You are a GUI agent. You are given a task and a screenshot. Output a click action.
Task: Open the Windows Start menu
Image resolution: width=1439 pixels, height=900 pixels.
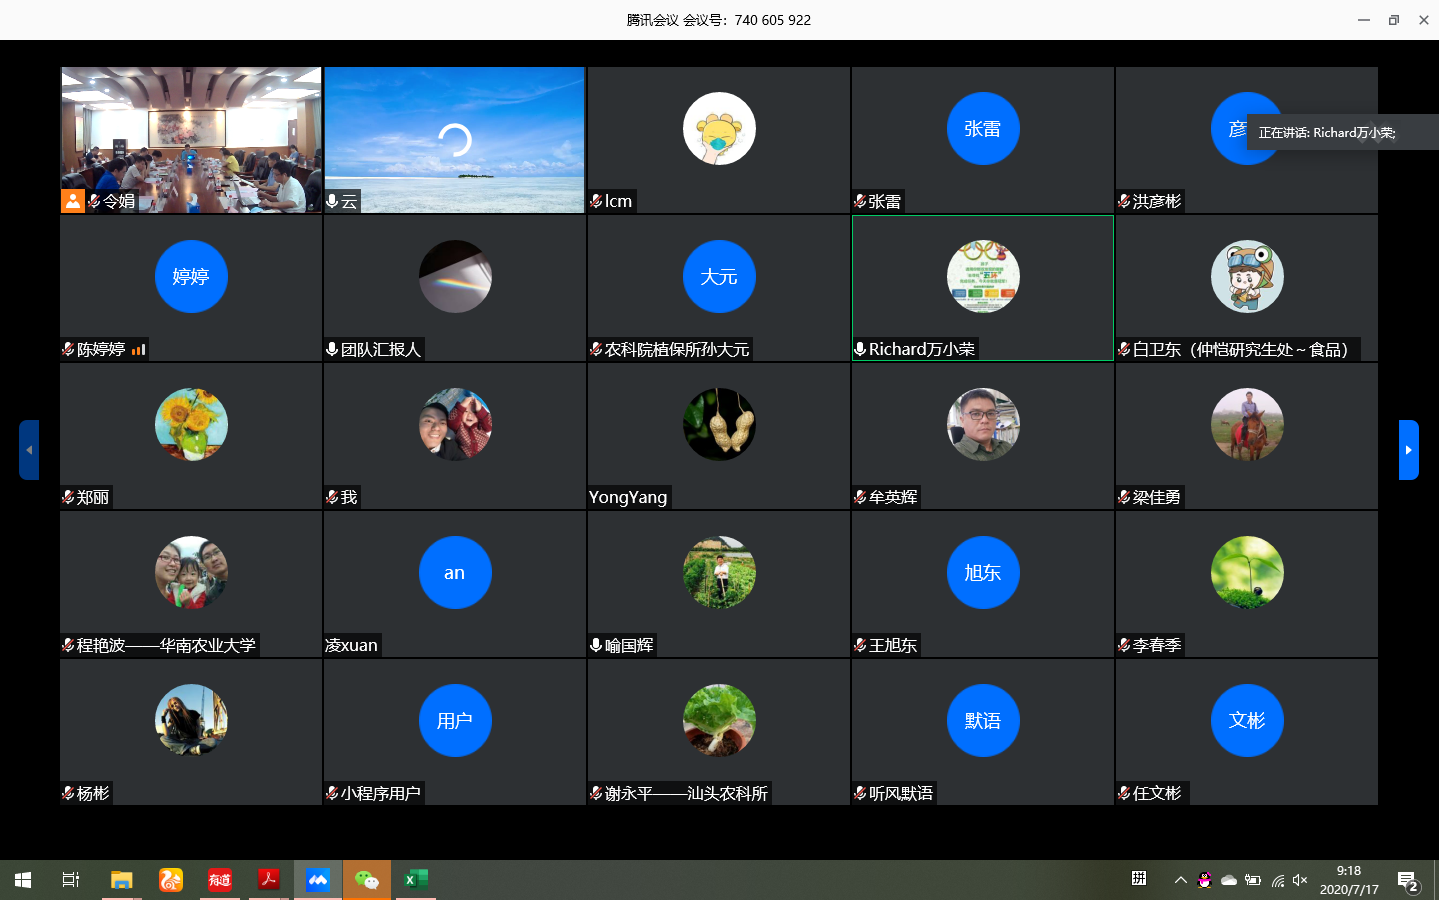pyautogui.click(x=23, y=880)
